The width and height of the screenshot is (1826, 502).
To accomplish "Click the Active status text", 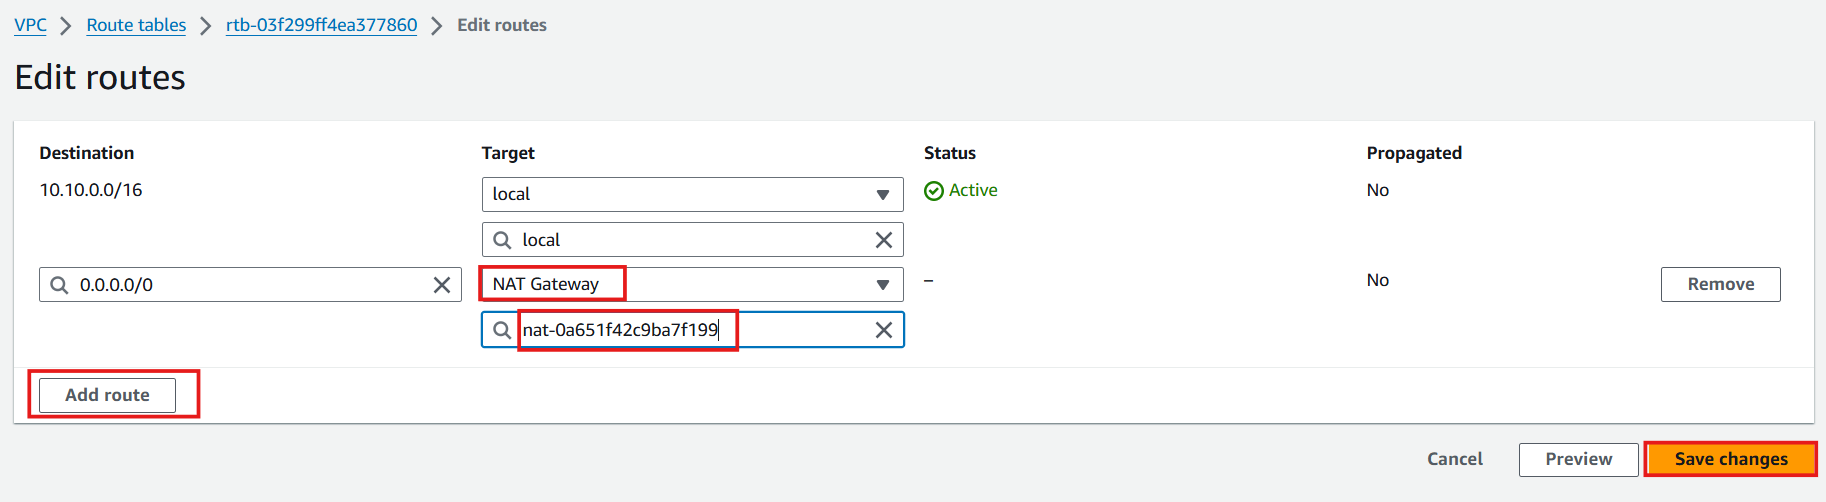I will pos(973,190).
